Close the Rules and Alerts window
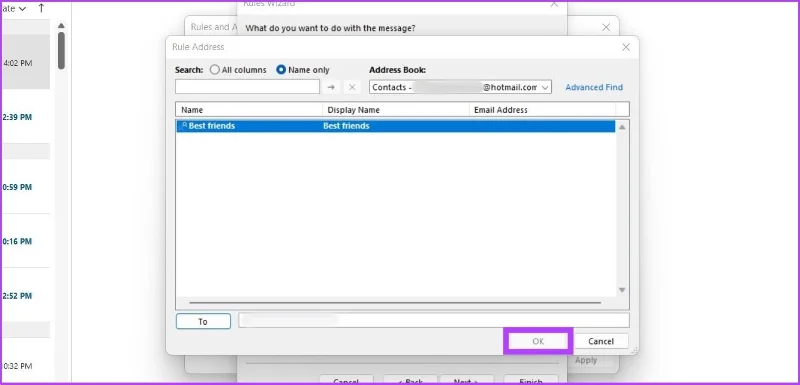This screenshot has height=385, width=800. tap(606, 28)
